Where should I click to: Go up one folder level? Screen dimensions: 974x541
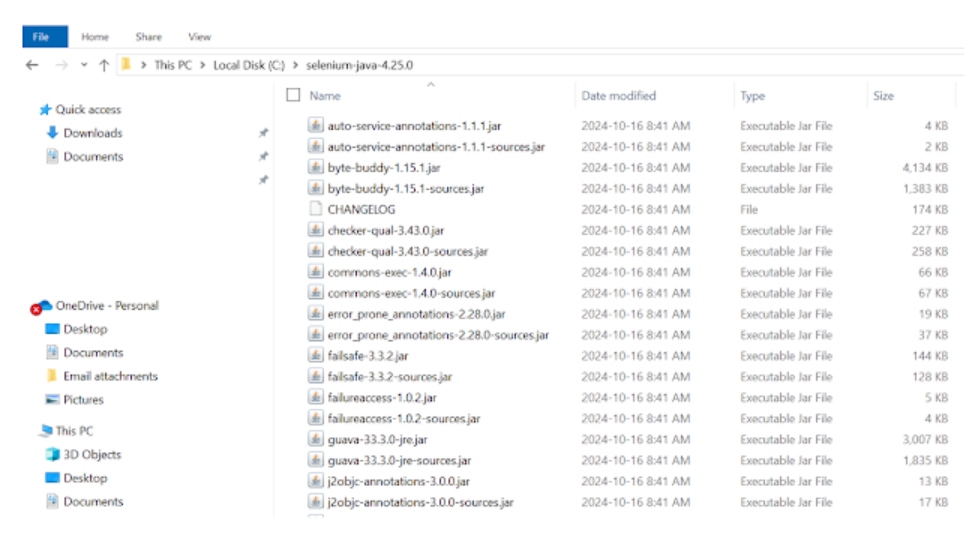[x=104, y=65]
